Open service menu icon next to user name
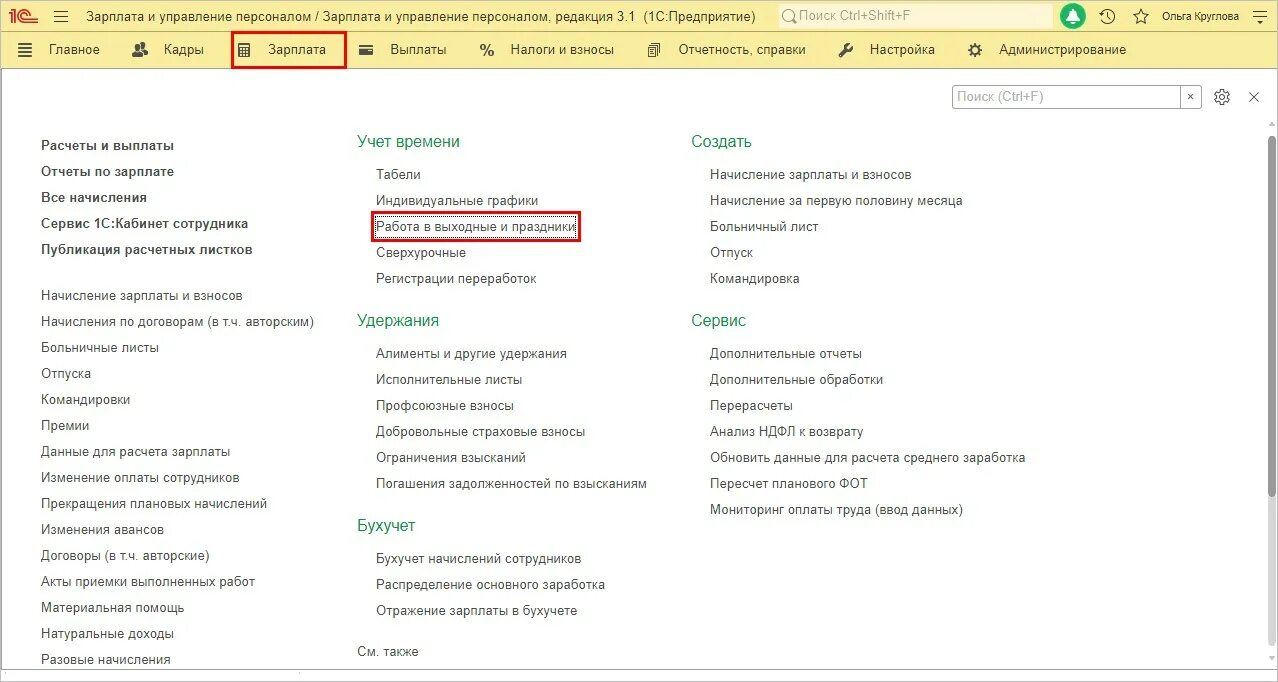 1259,16
